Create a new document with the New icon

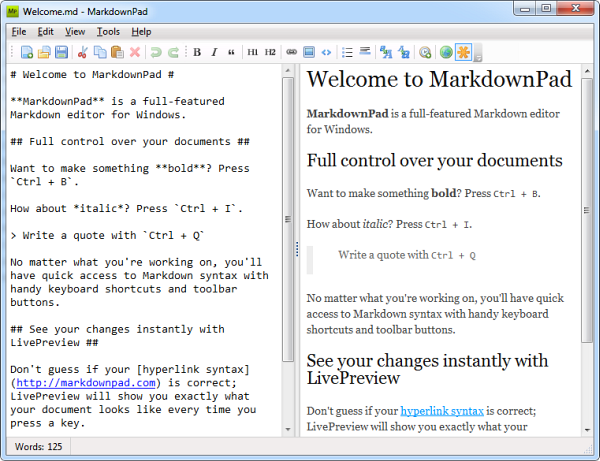pos(26,52)
